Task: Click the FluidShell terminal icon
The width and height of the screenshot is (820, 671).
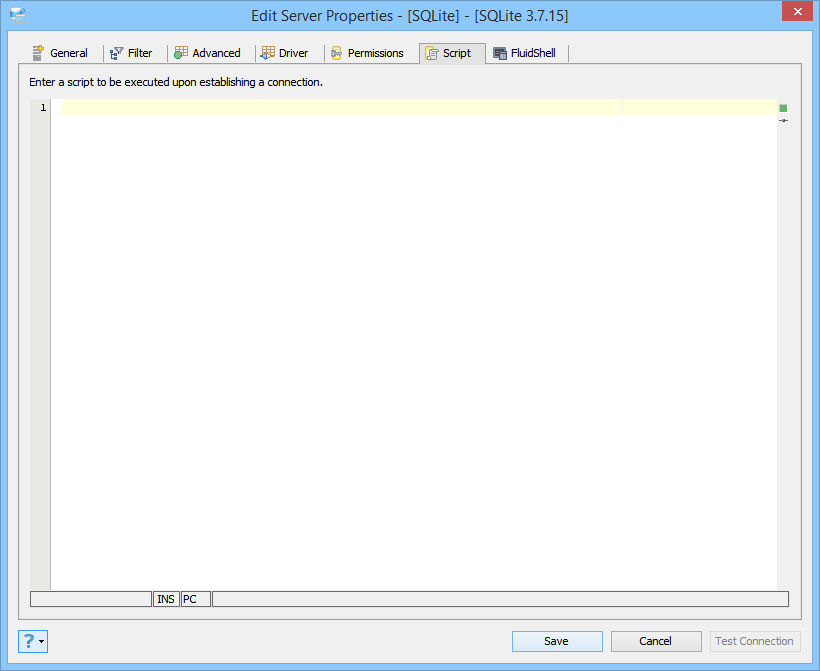Action: click(500, 53)
